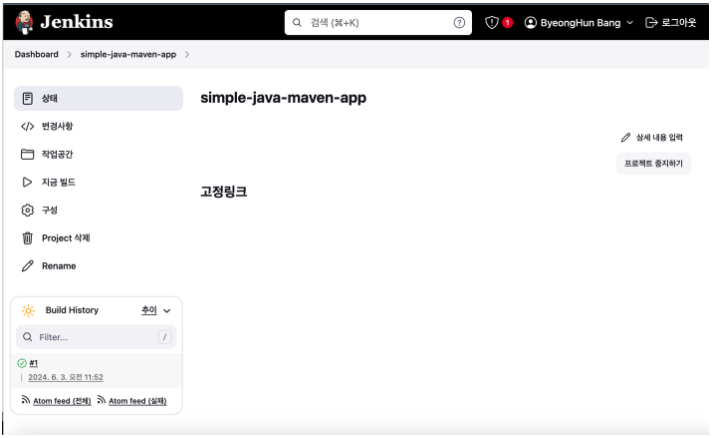Click the Filter magnifier icon
This screenshot has height=438, width=715.
click(27, 337)
